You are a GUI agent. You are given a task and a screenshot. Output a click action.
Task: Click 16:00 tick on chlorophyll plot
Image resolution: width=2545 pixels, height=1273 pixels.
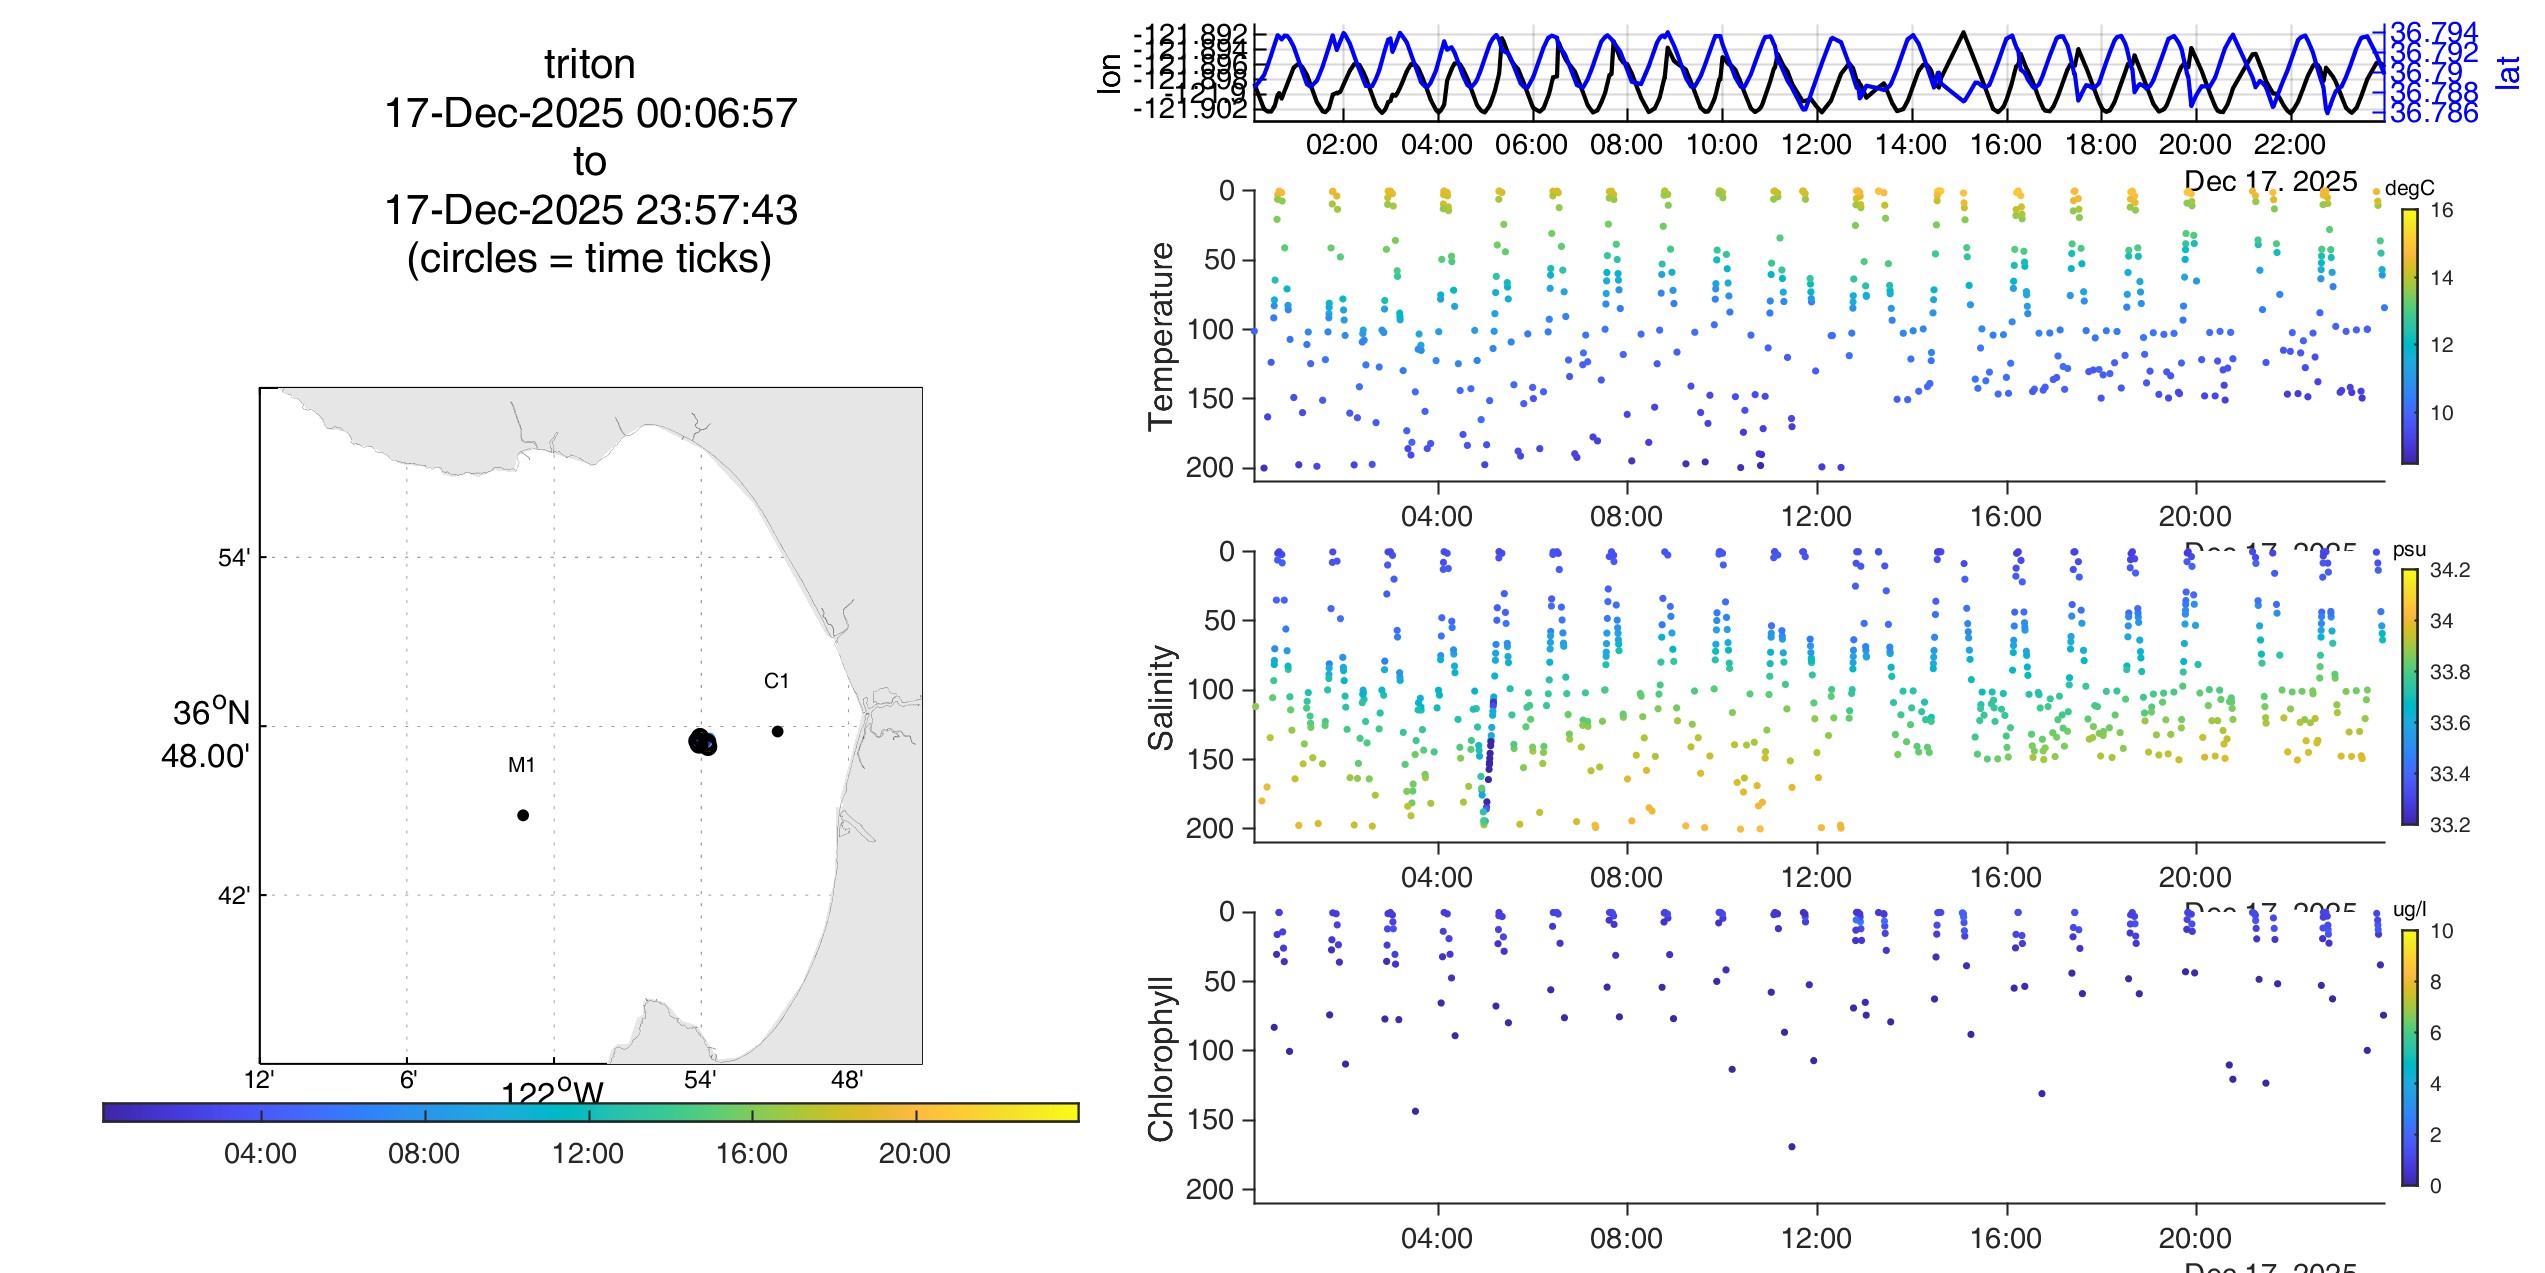[x=2005, y=1239]
